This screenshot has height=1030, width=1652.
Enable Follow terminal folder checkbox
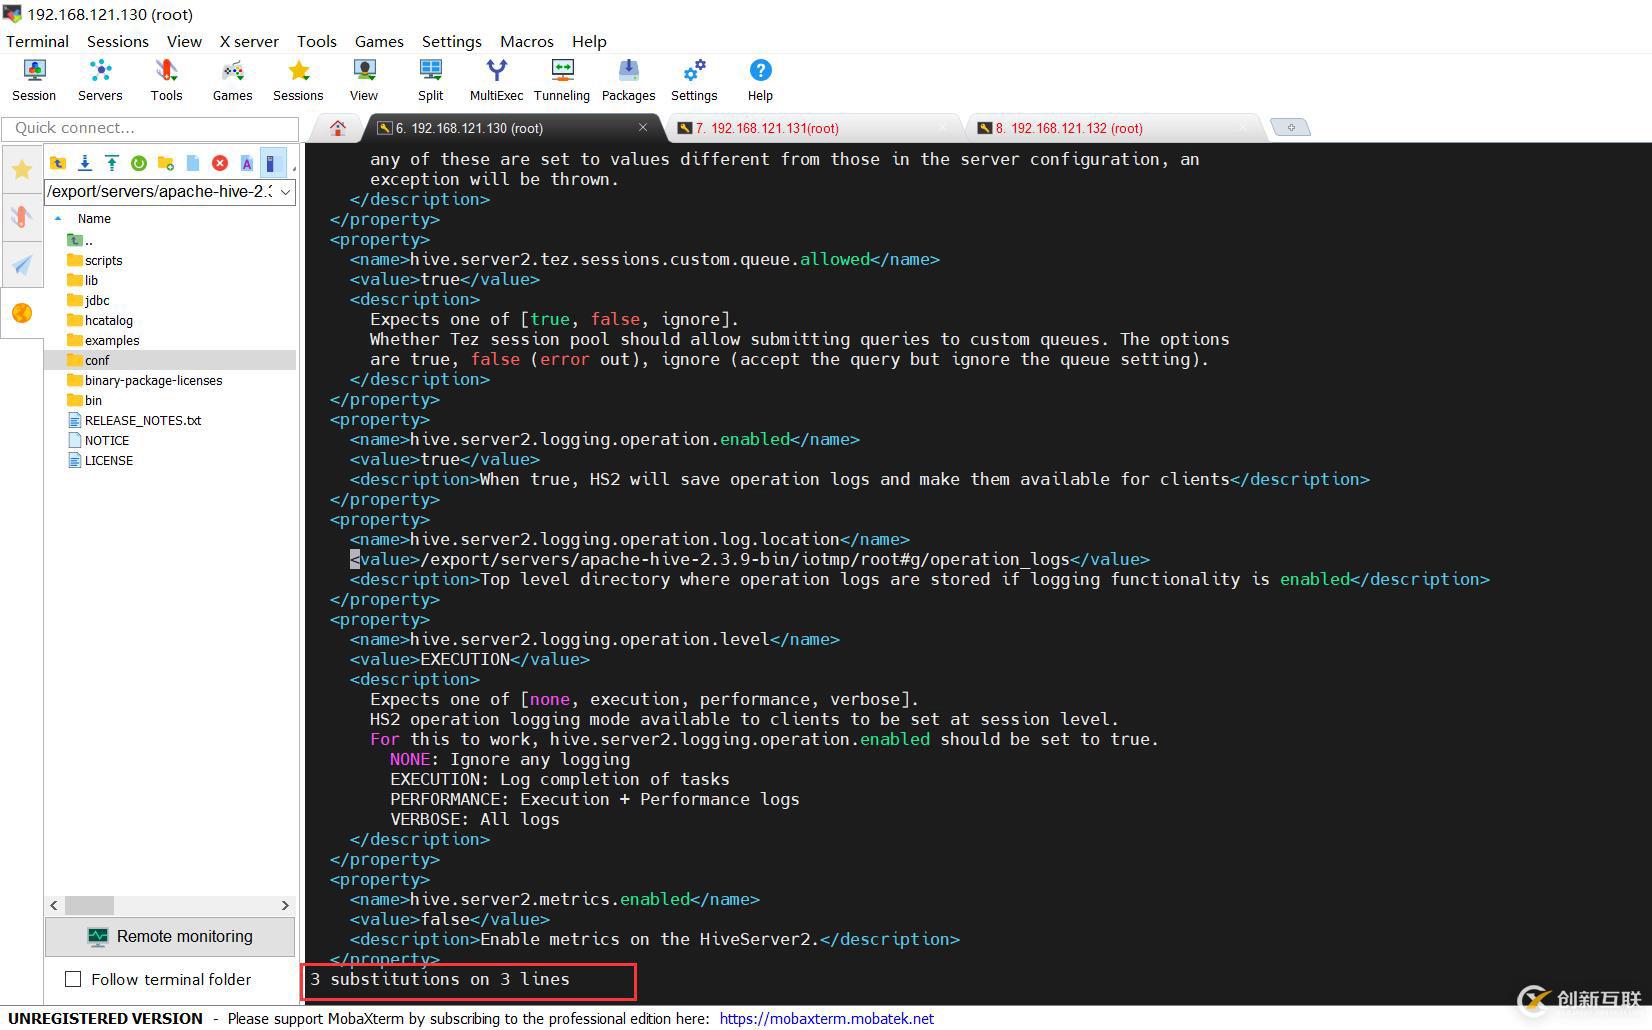tap(73, 979)
